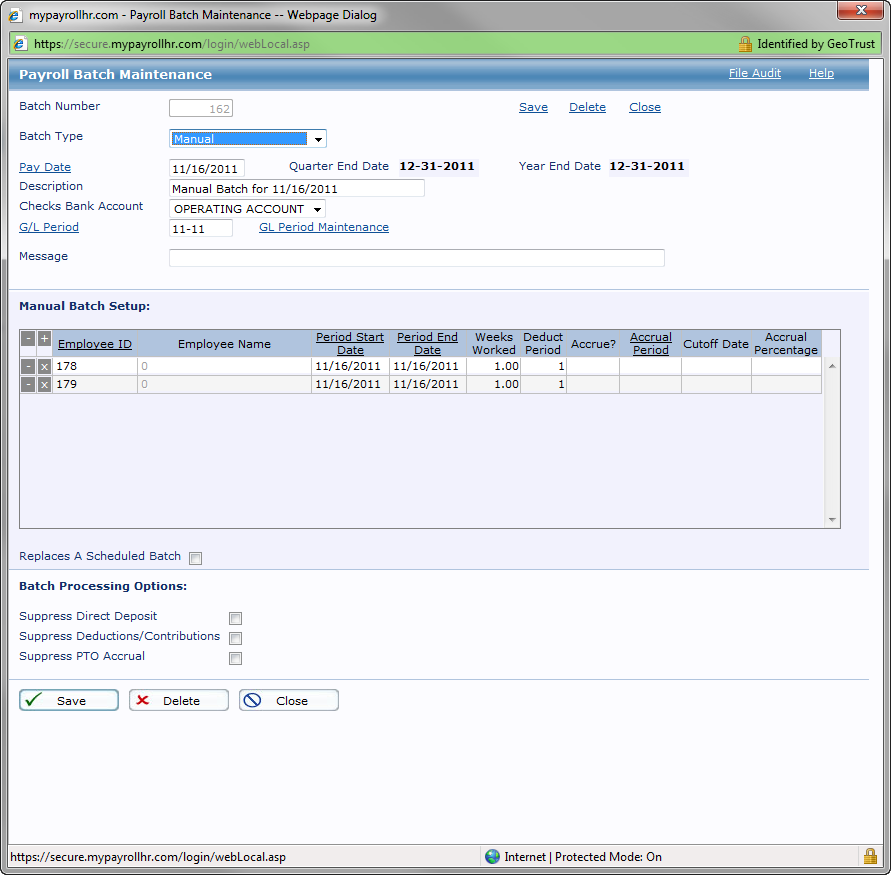Click the Employee Name cell for employee 178
Screen dimensions: 891x875
click(x=224, y=366)
